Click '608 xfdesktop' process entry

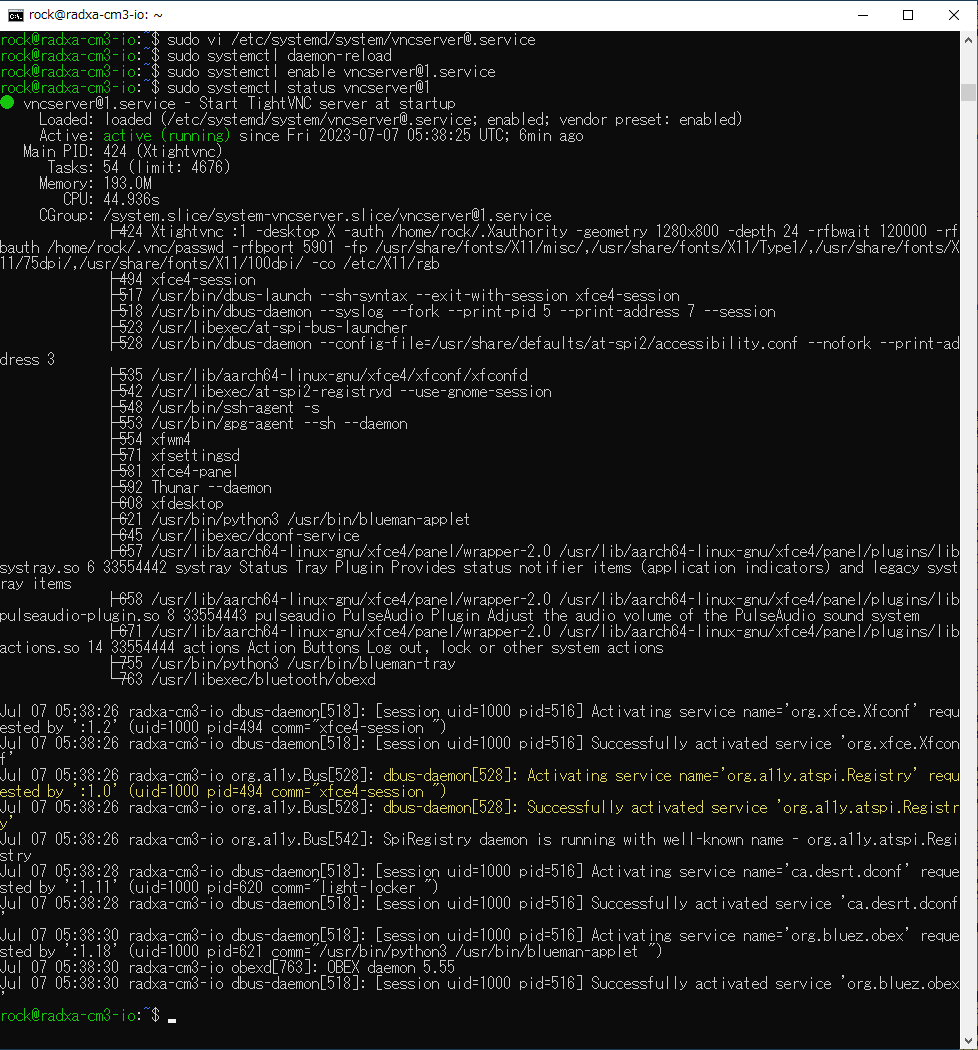(167, 504)
